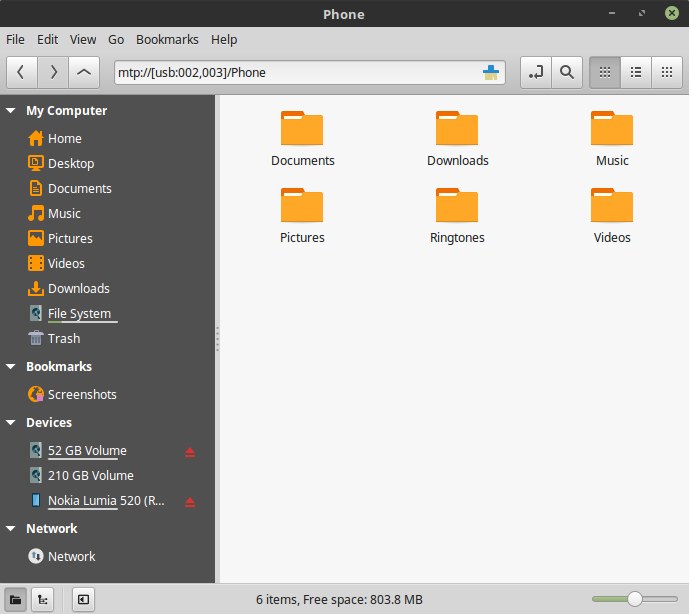Collapse the Network sidebar section
The height and width of the screenshot is (614, 689).
(11, 529)
